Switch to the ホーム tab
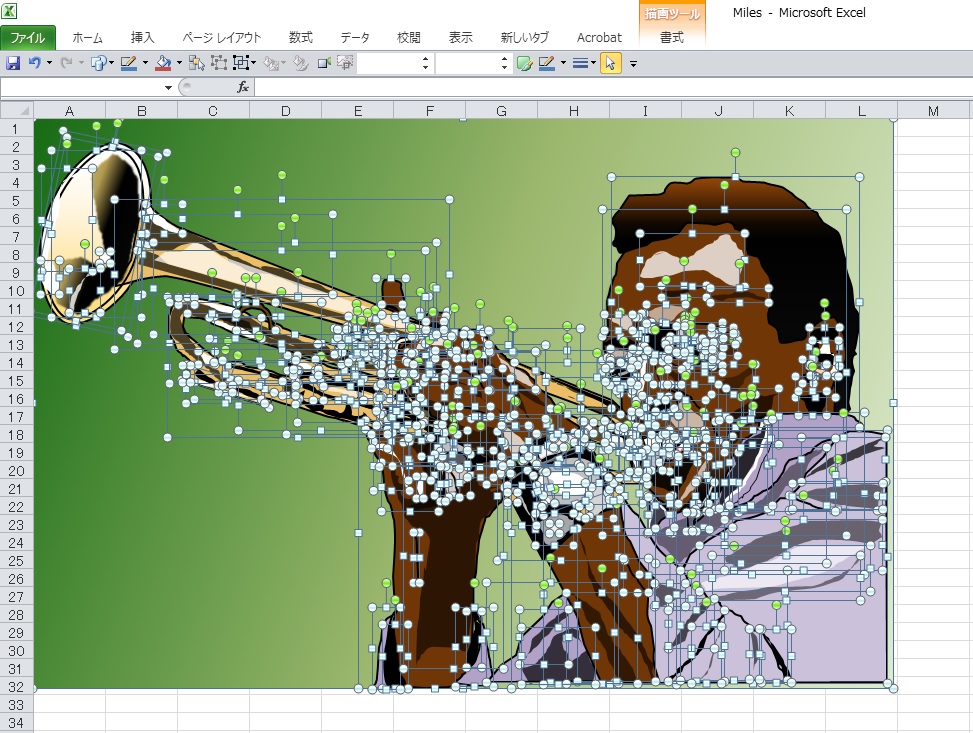973x733 pixels. click(87, 38)
